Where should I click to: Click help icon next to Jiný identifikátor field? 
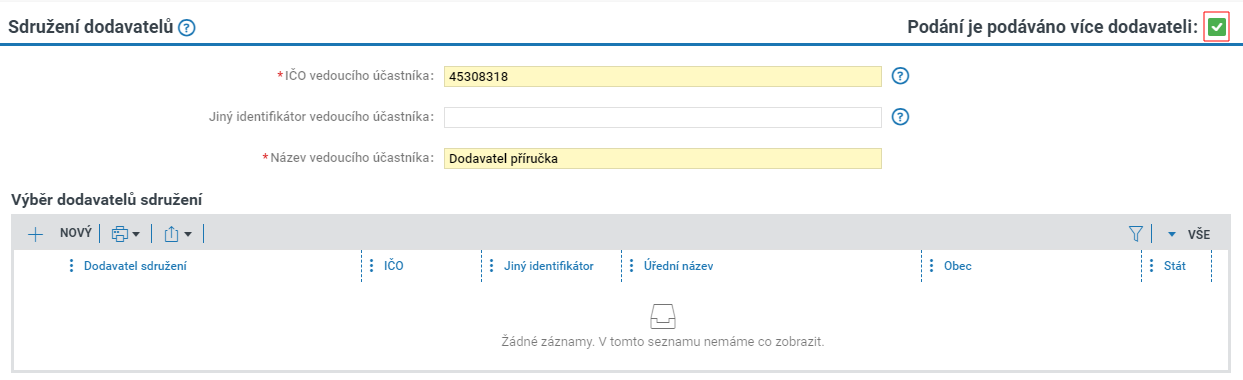[900, 117]
